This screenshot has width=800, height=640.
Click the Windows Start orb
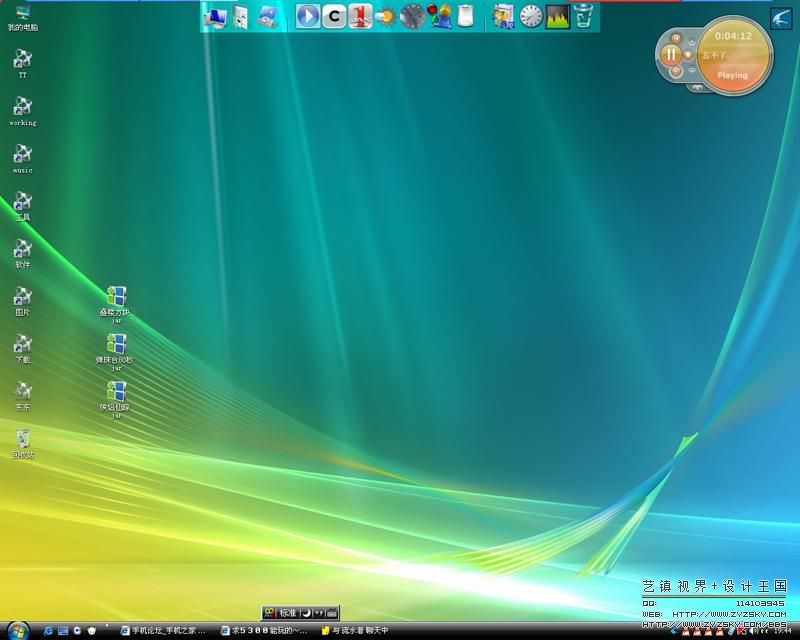pos(18,630)
